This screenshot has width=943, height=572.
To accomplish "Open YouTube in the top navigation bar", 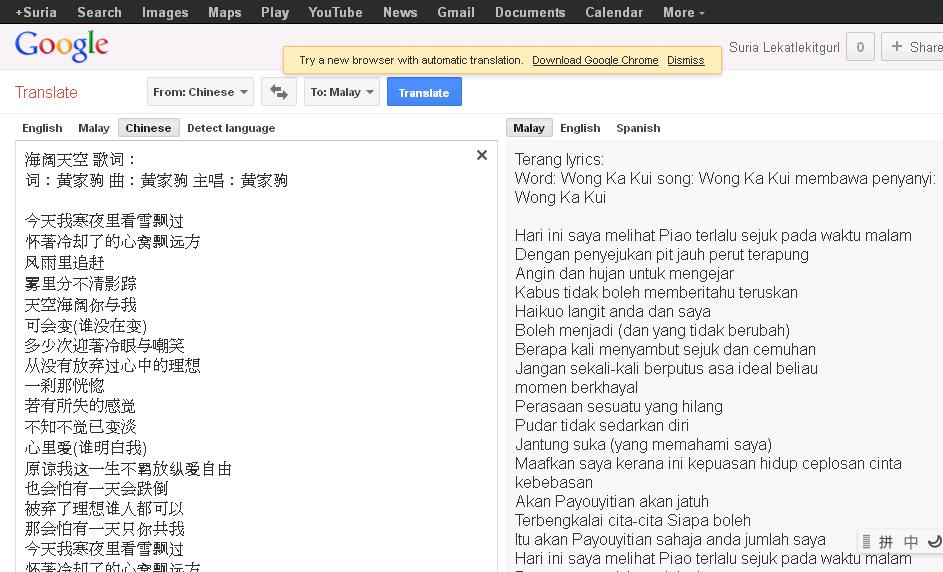I will 335,12.
